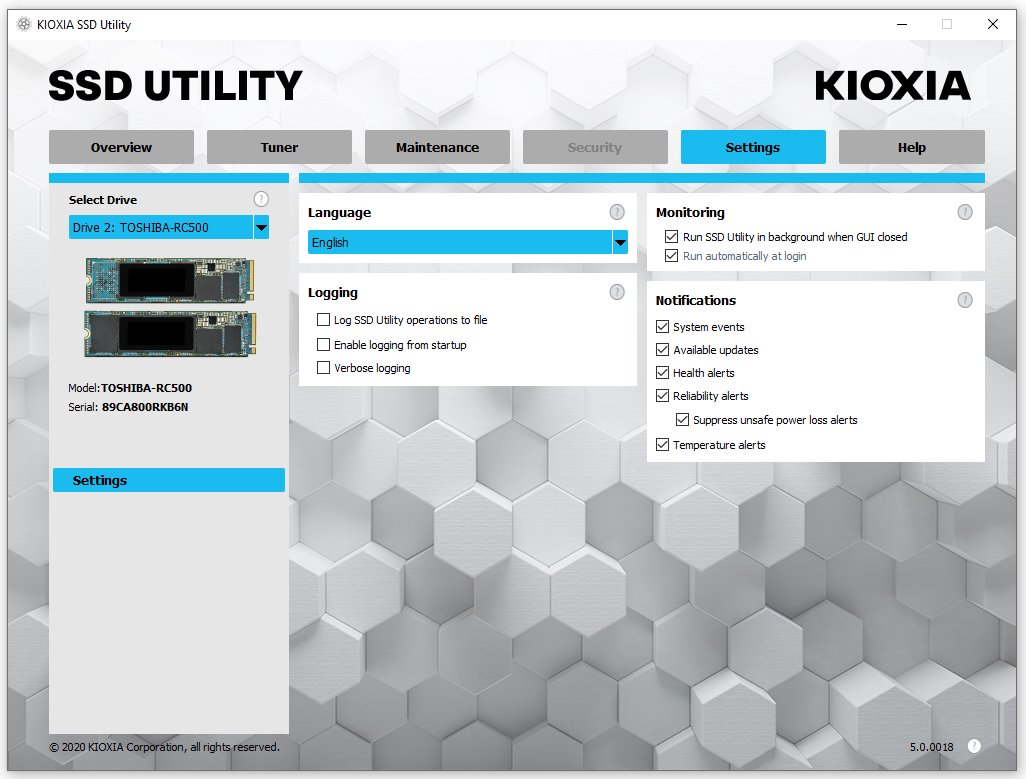Screen dimensions: 1026x779
Task: Toggle Run automatically at login
Action: (x=671, y=256)
